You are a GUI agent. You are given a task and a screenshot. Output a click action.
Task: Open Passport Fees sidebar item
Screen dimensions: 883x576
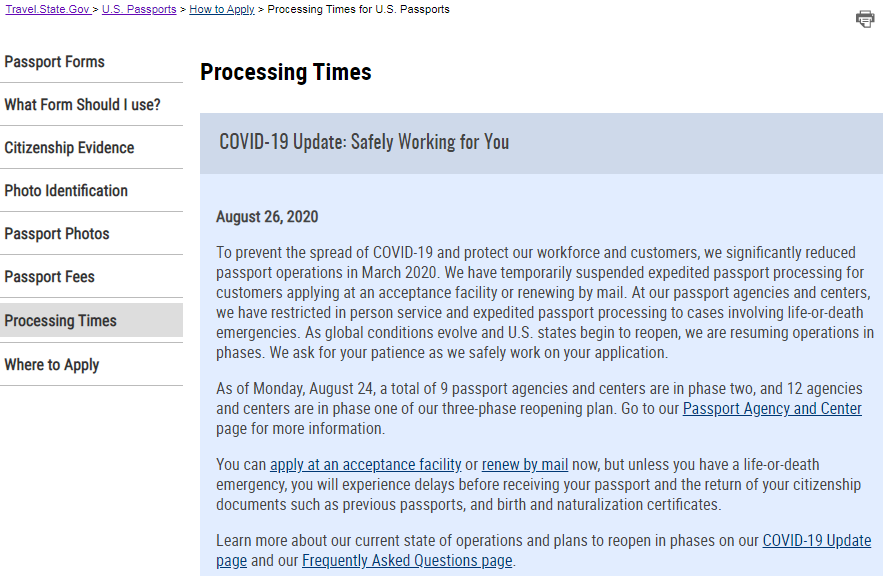[49, 277]
